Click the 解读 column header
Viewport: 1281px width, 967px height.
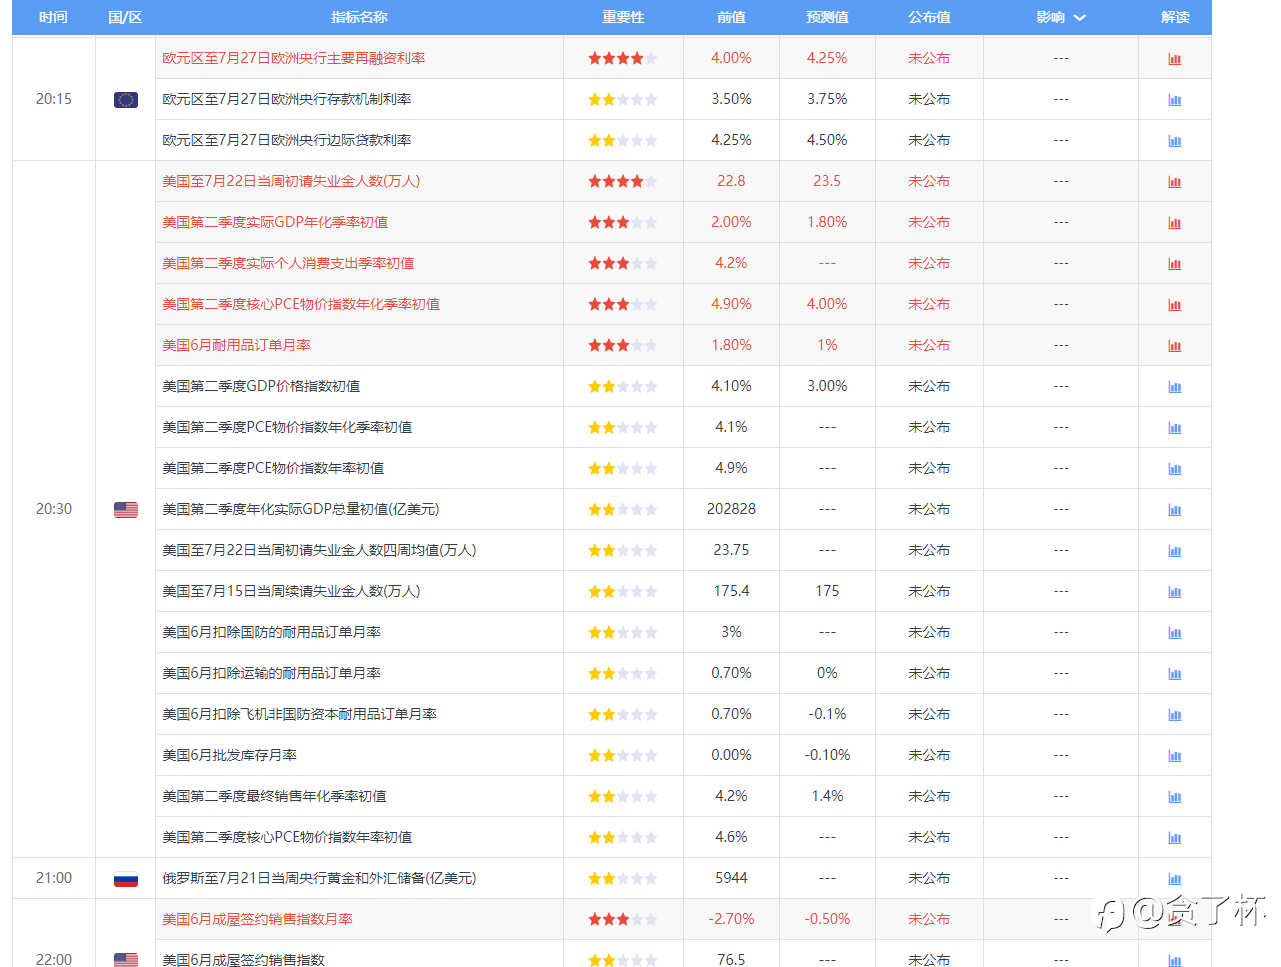(1175, 17)
